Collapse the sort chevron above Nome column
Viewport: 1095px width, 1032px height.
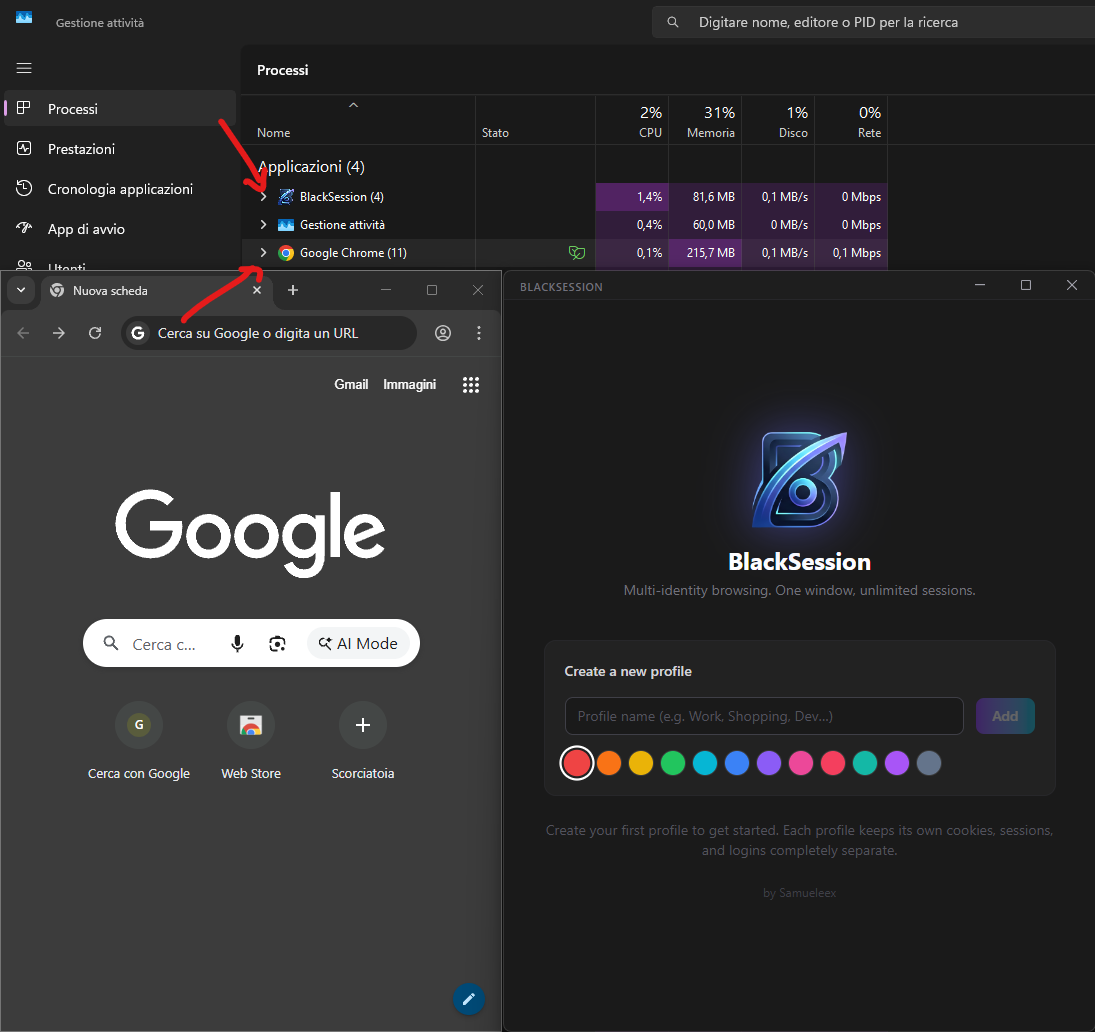click(x=353, y=105)
